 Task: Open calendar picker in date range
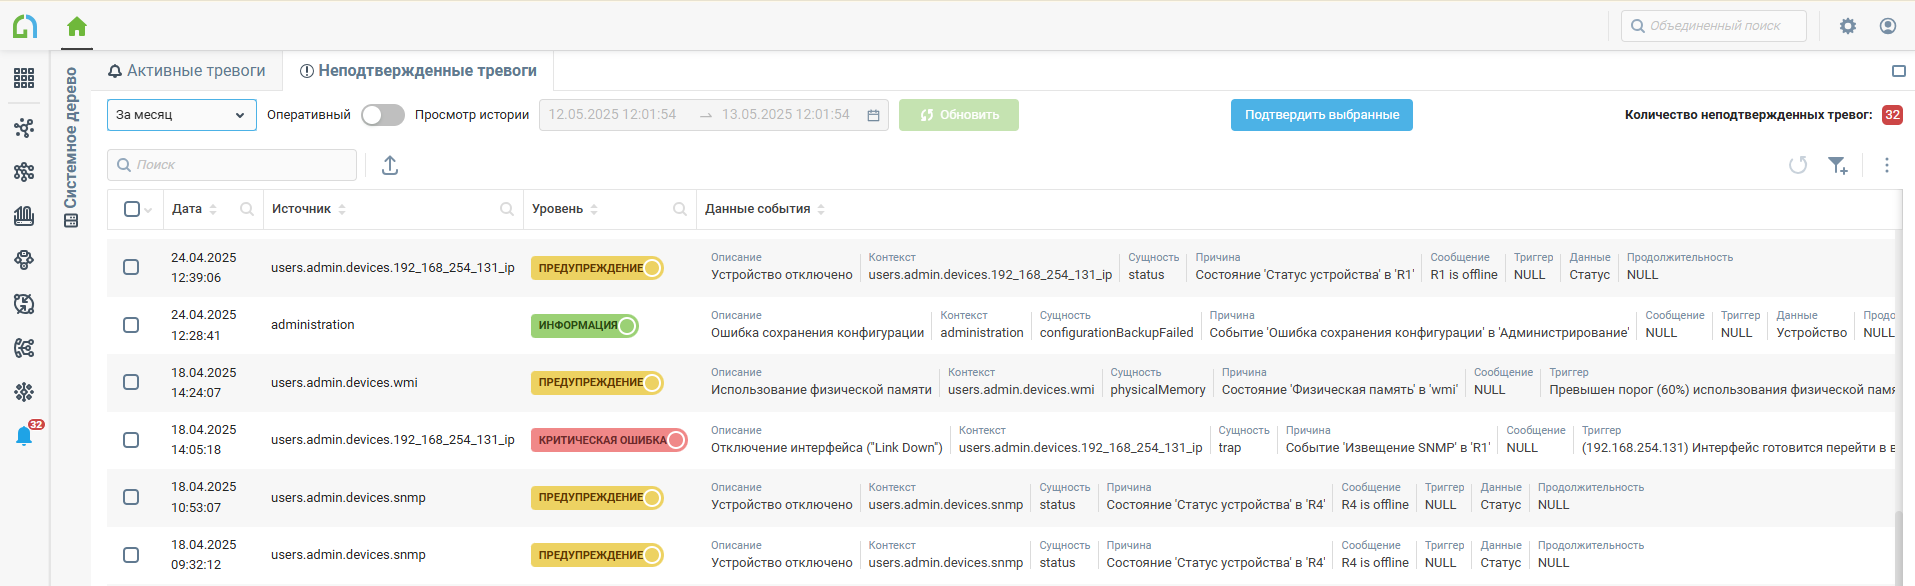873,115
